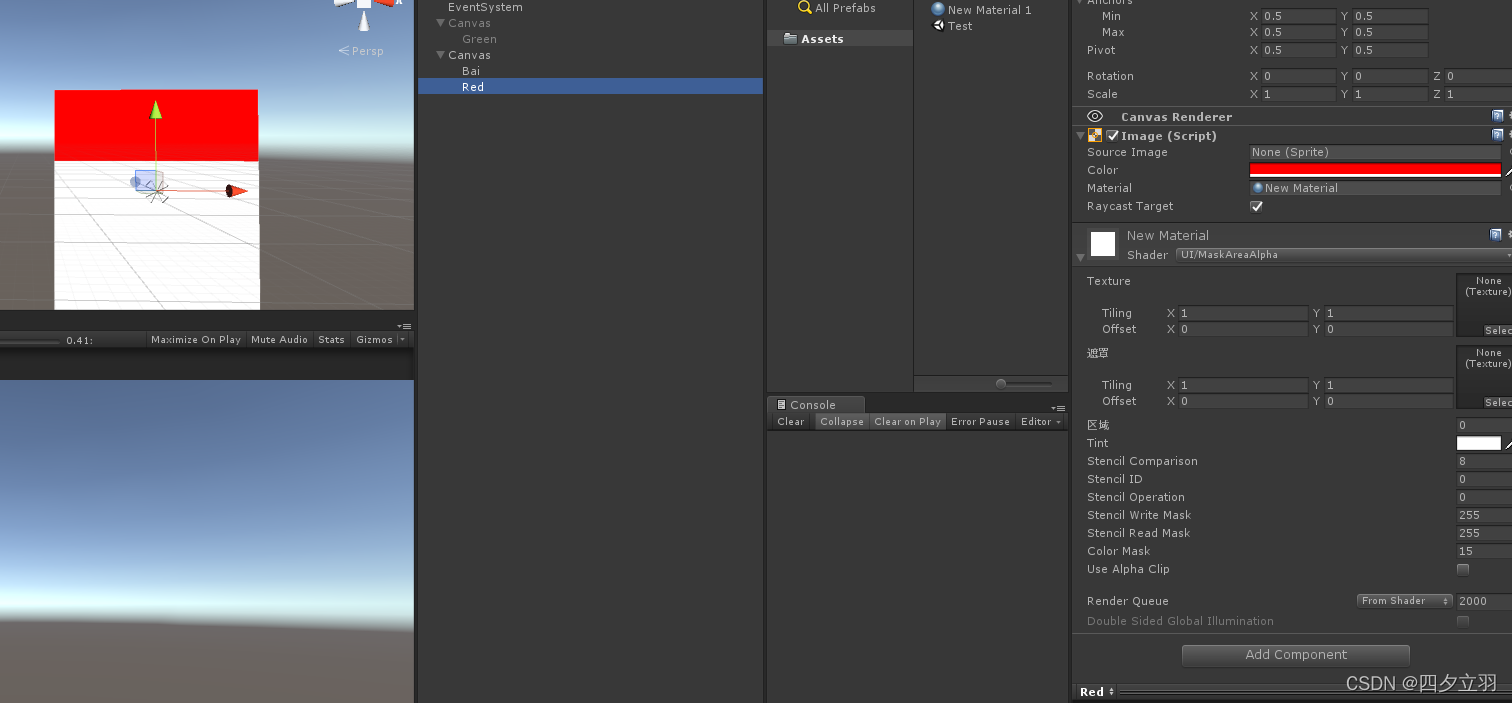This screenshot has height=703, width=1512.
Task: Open the white Tint color swatch
Action: [x=1479, y=443]
